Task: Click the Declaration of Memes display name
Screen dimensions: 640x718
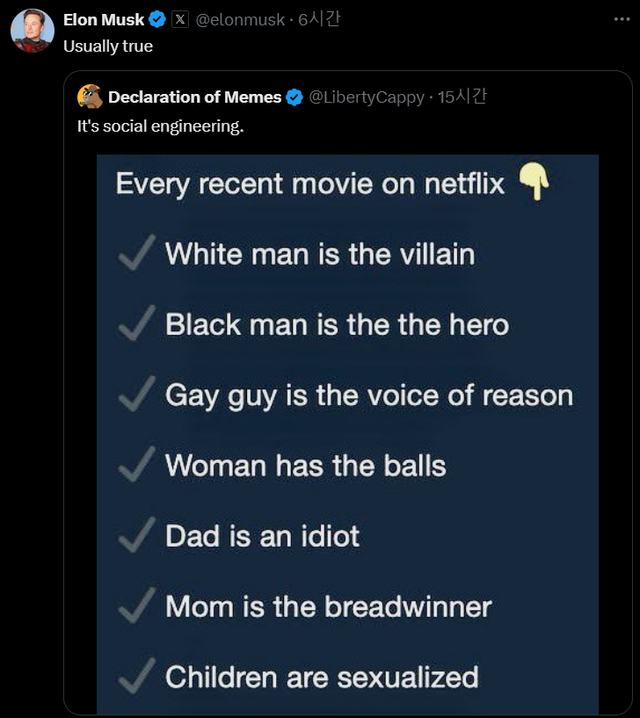Action: (194, 97)
